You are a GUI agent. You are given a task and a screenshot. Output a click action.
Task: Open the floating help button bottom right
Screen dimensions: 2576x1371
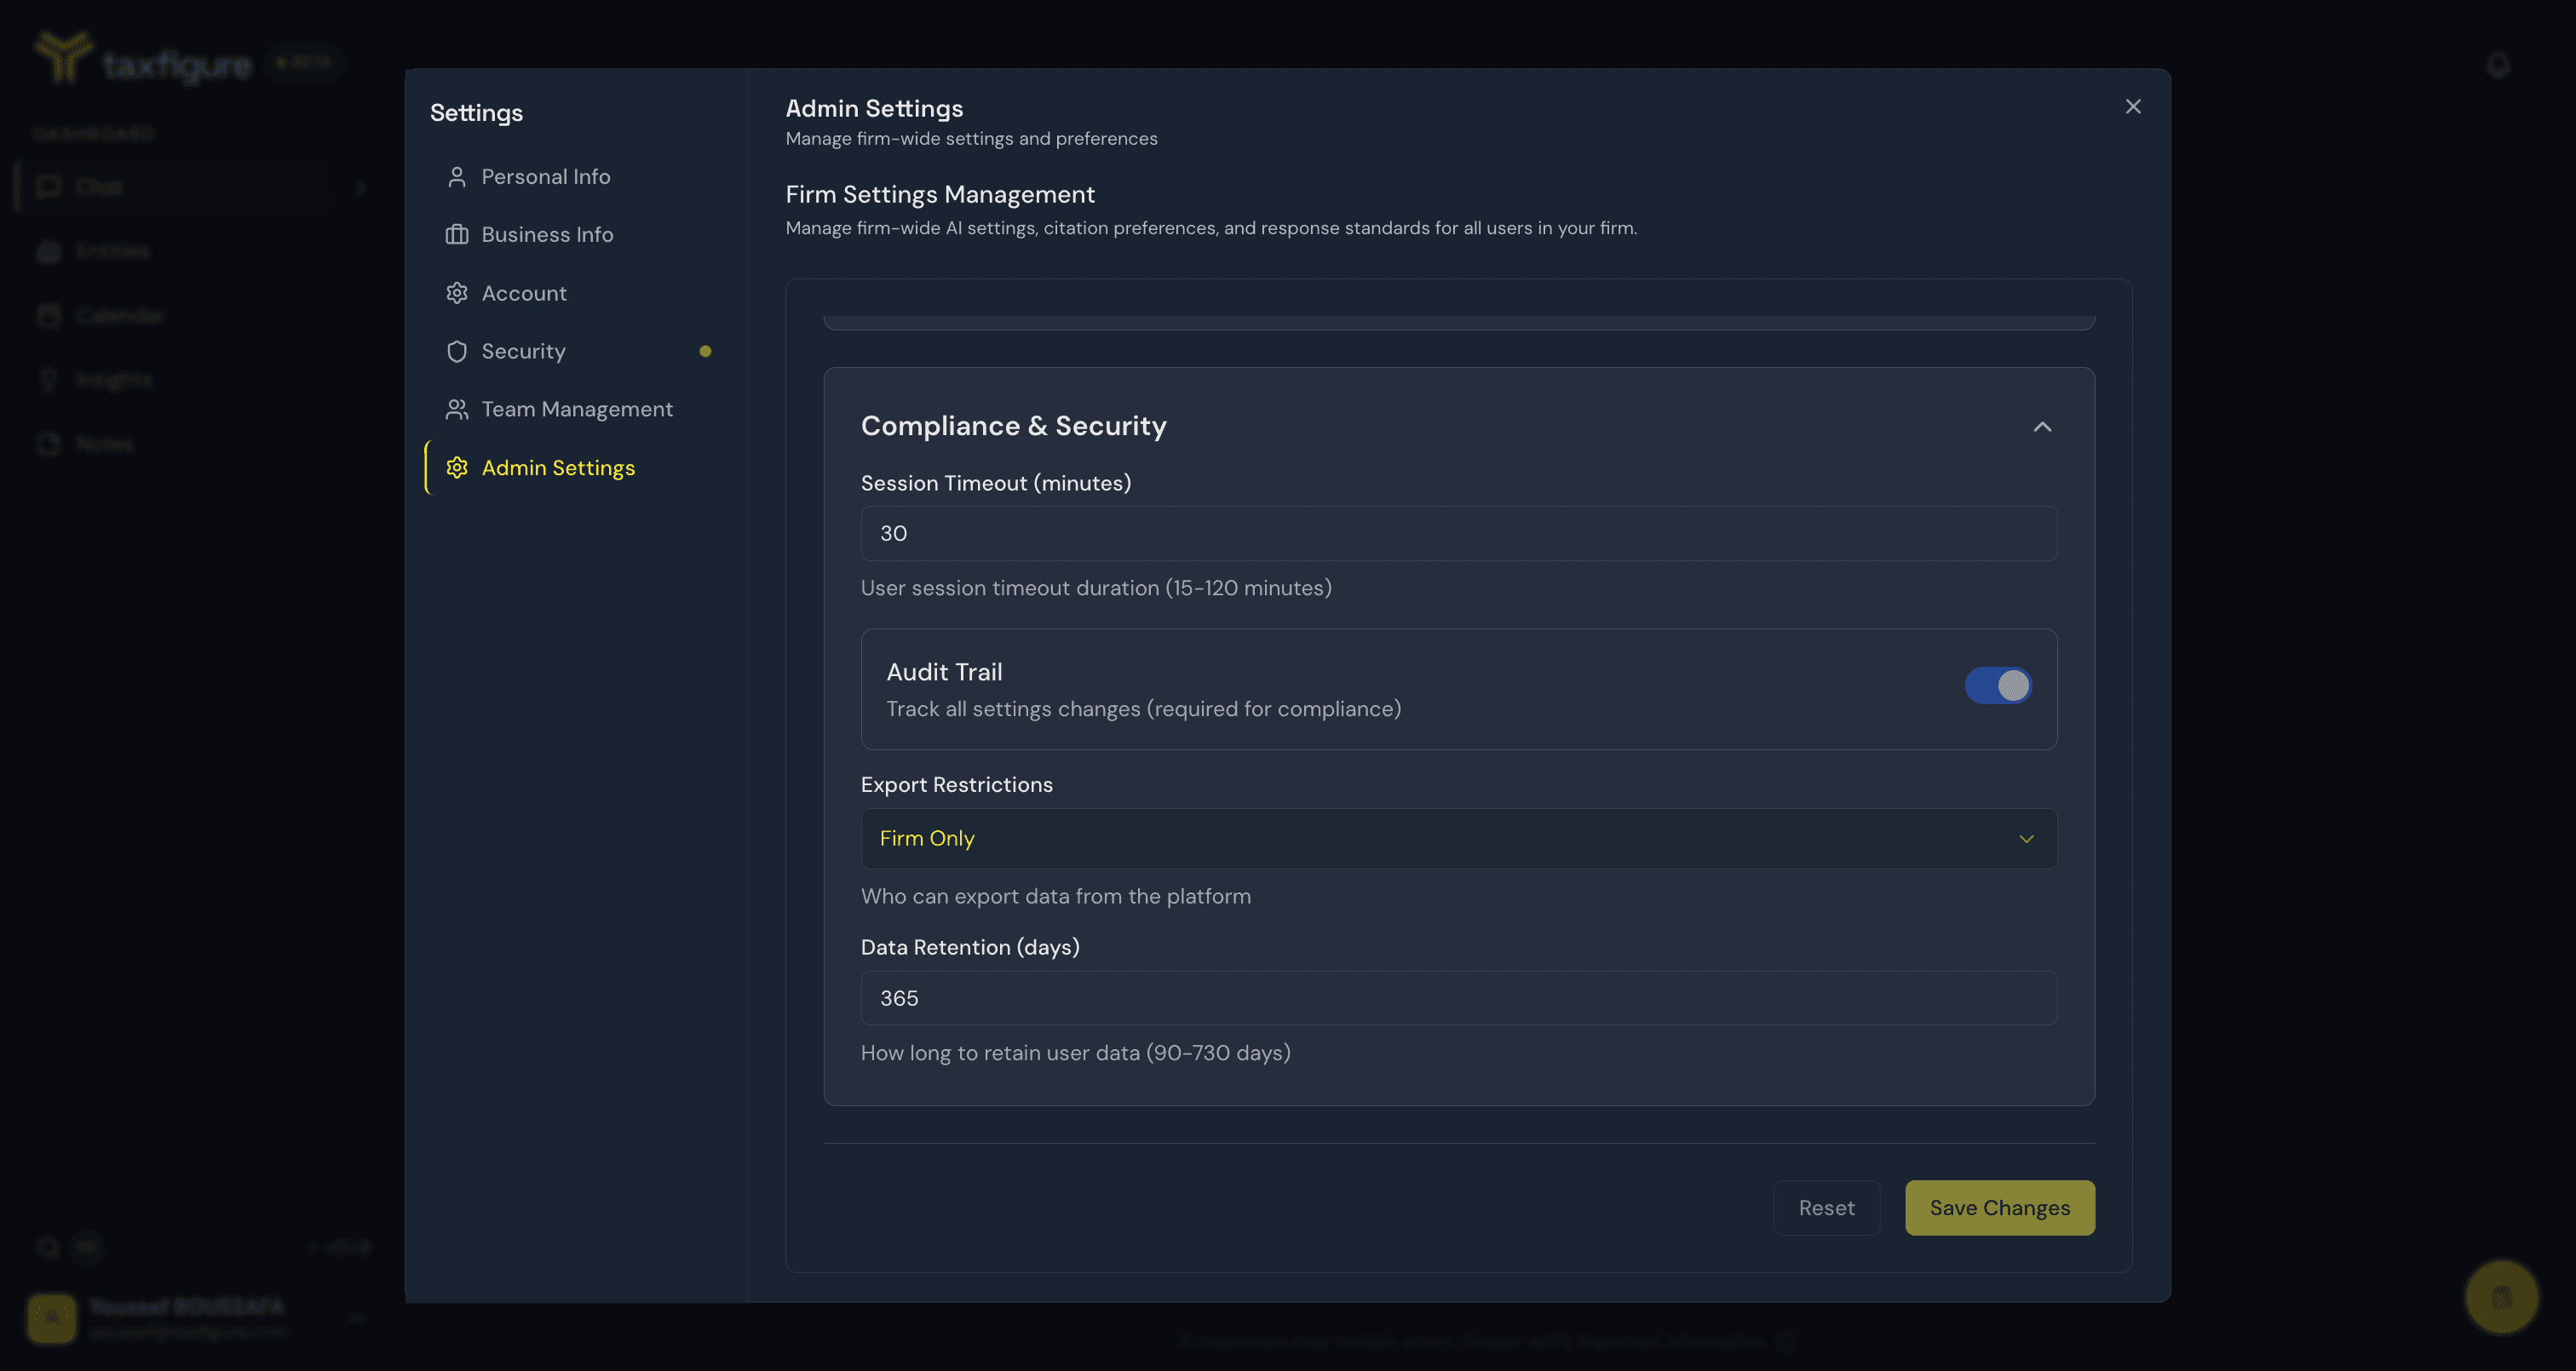point(2502,1298)
